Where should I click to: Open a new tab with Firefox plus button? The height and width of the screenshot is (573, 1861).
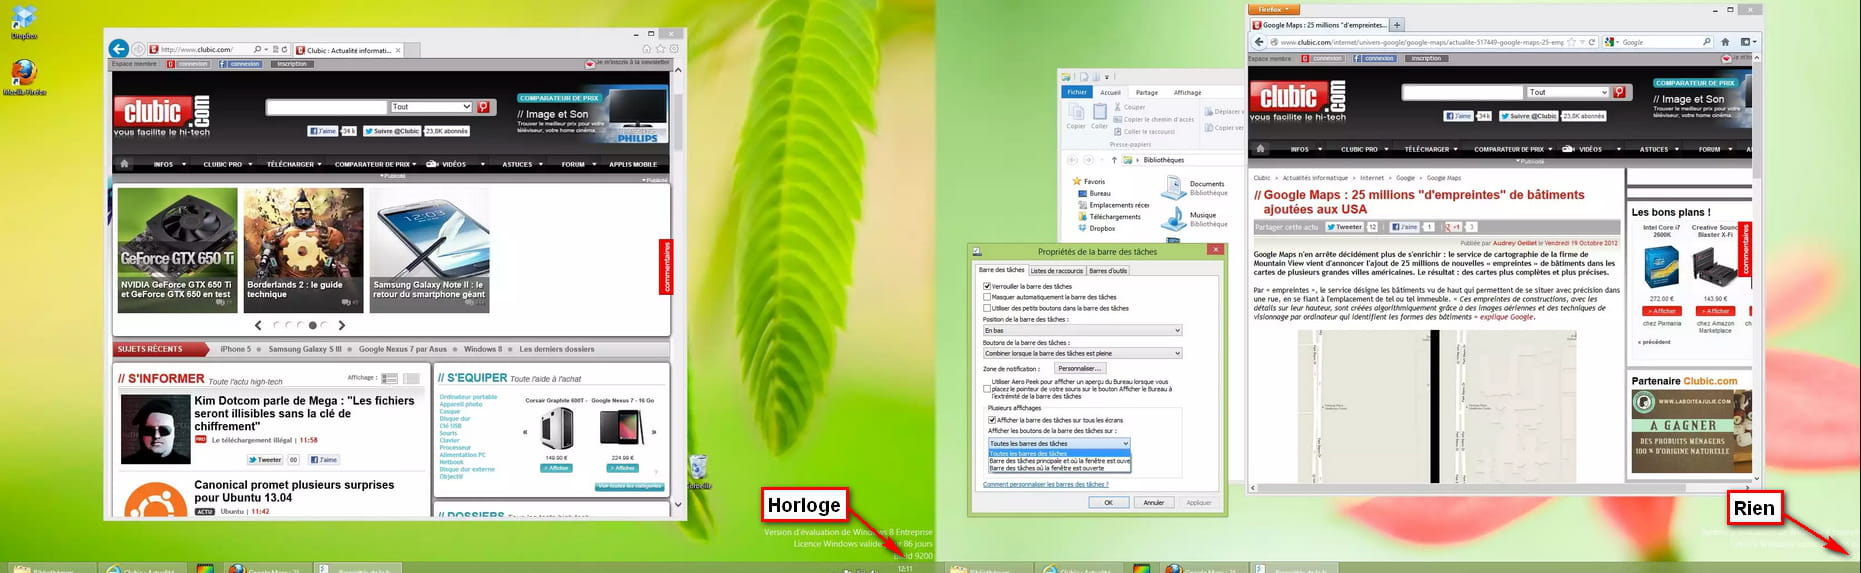(x=1397, y=25)
